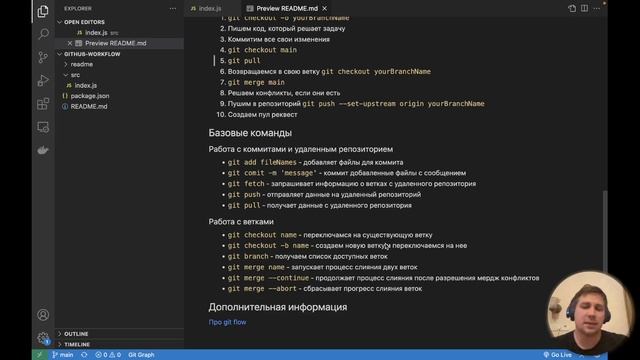Open errors and warnings count in status bar
This screenshot has height=360, width=640.
point(108,355)
